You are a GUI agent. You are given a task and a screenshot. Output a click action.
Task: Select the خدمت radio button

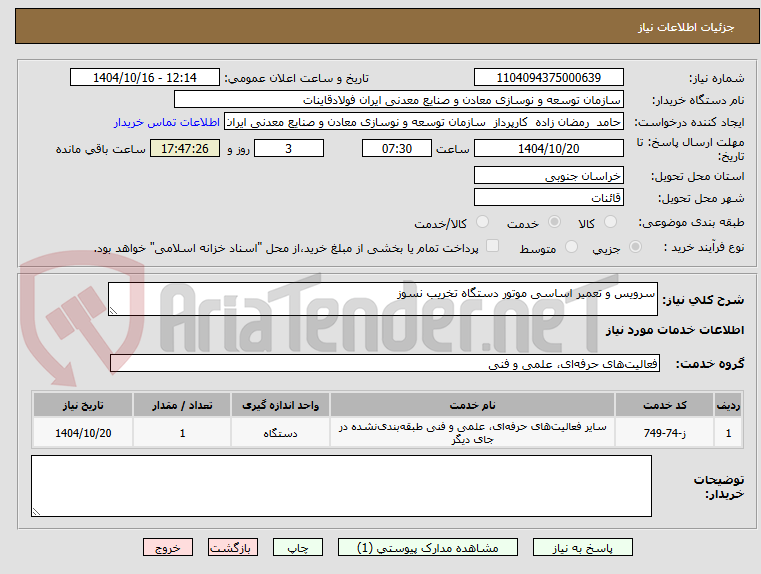click(x=554, y=222)
